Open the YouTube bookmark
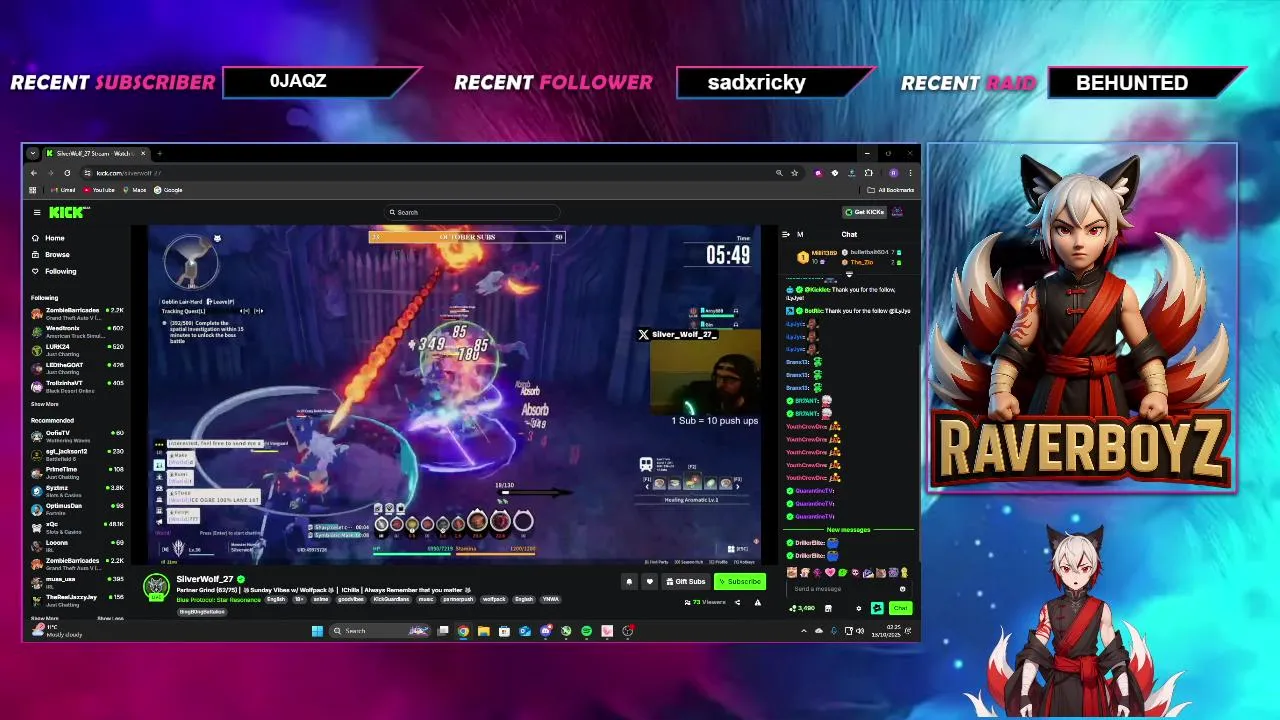1280x720 pixels. tap(99, 190)
